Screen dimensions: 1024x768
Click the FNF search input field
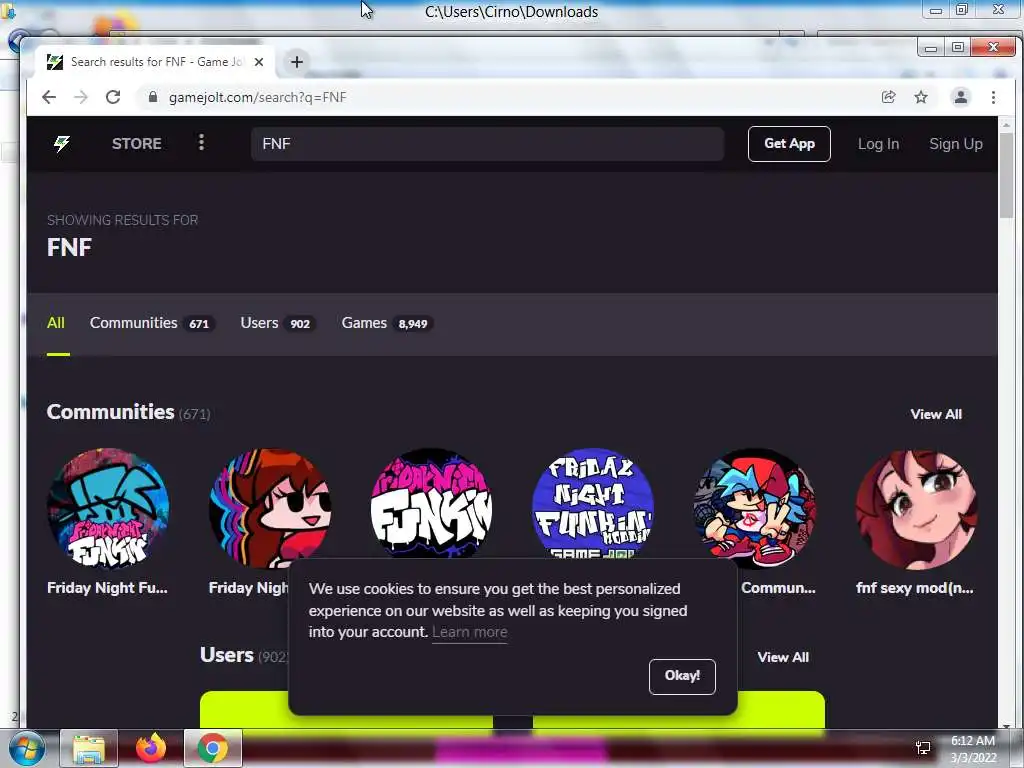[487, 144]
